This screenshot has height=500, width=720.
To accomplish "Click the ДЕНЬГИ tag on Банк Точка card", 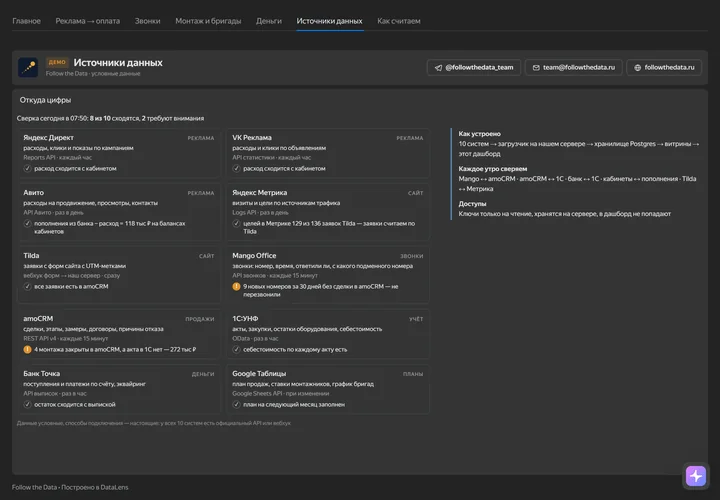I will (203, 374).
